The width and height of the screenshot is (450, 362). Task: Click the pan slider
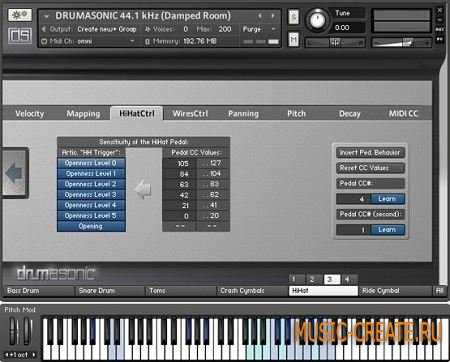click(x=335, y=42)
